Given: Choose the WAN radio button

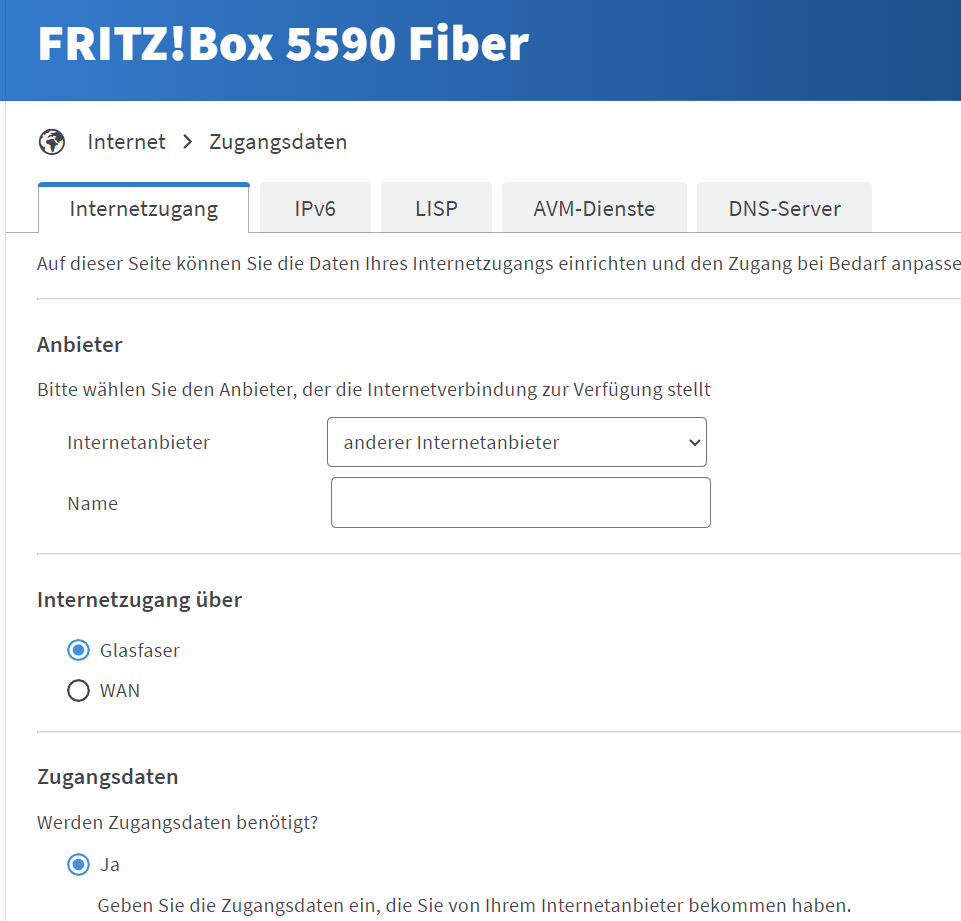Looking at the screenshot, I should tap(78, 691).
